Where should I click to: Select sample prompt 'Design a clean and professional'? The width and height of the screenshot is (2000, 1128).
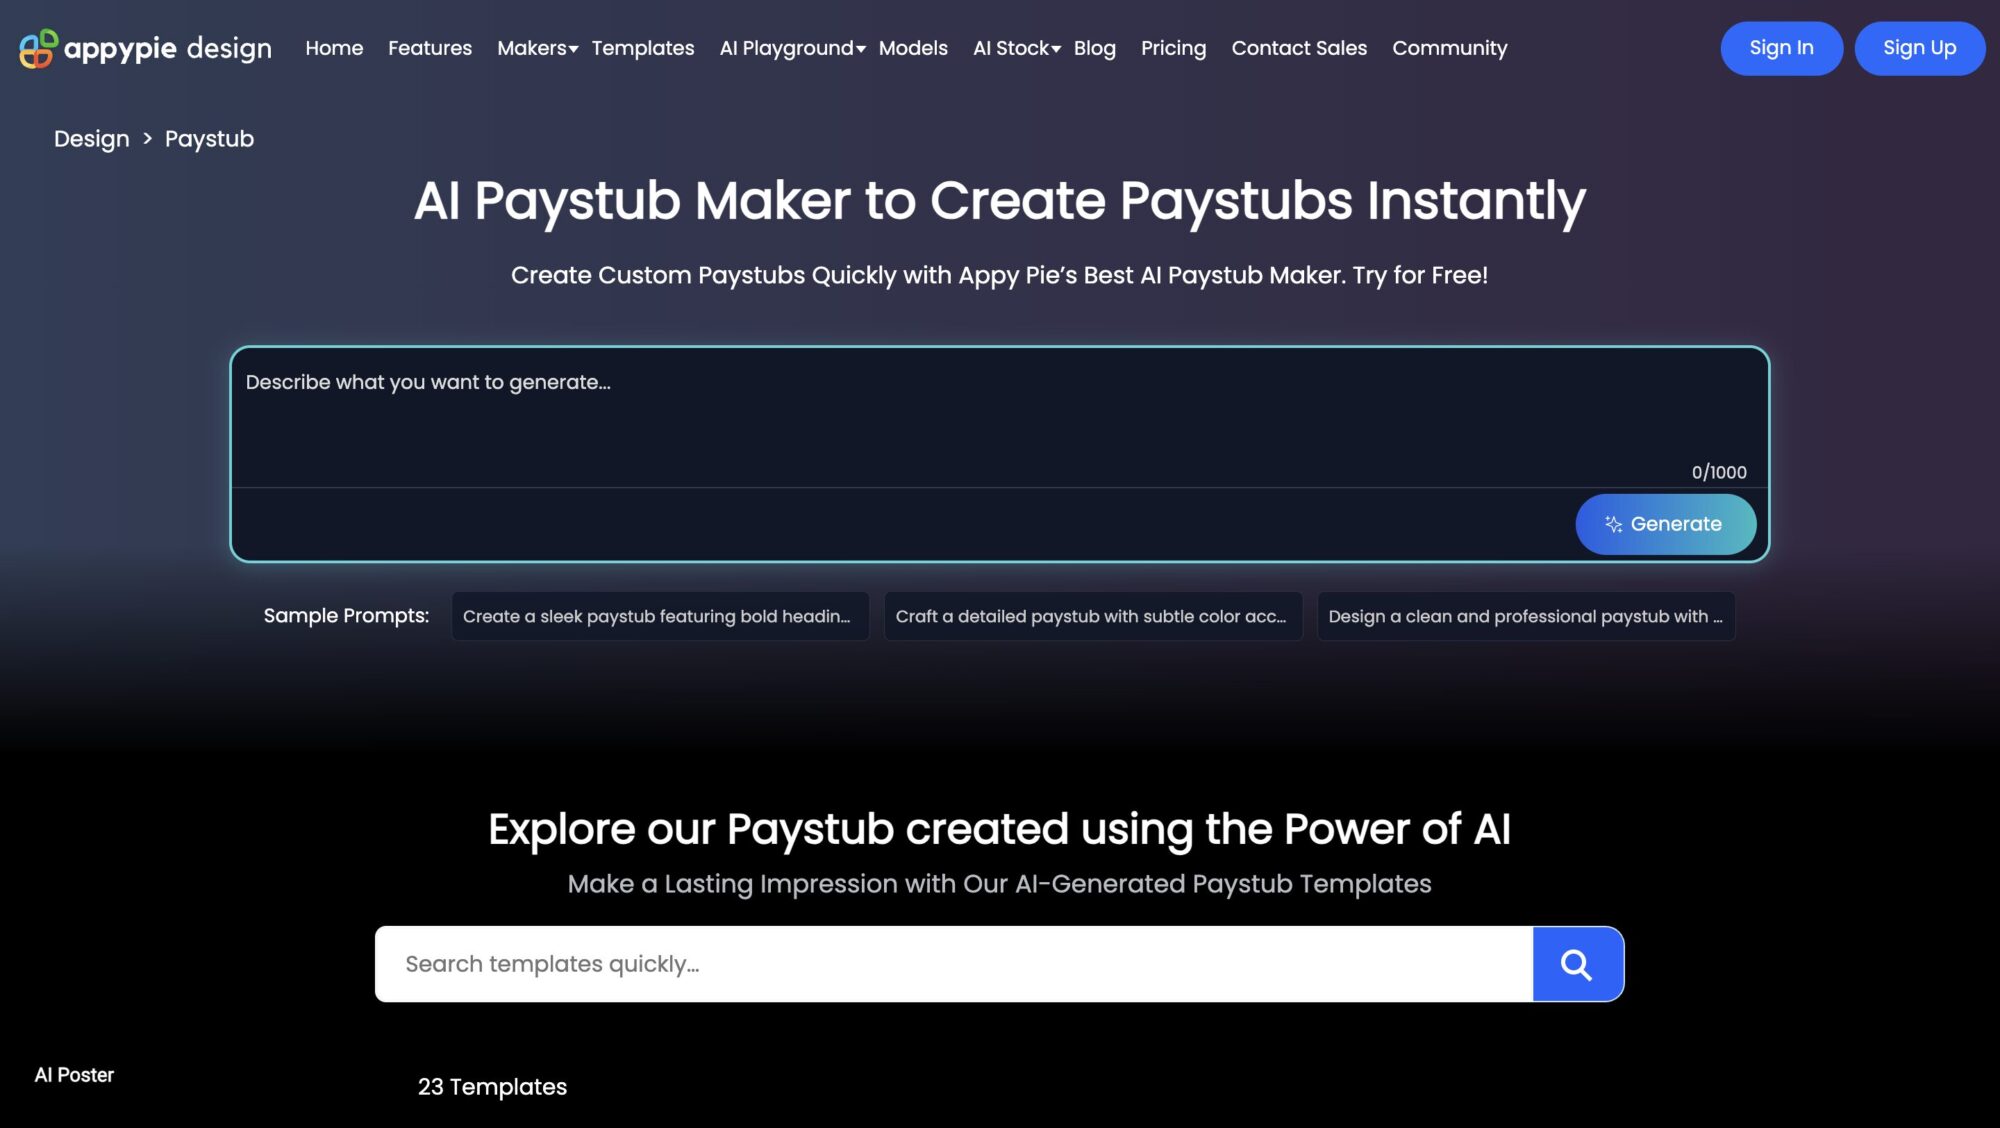pyautogui.click(x=1526, y=616)
